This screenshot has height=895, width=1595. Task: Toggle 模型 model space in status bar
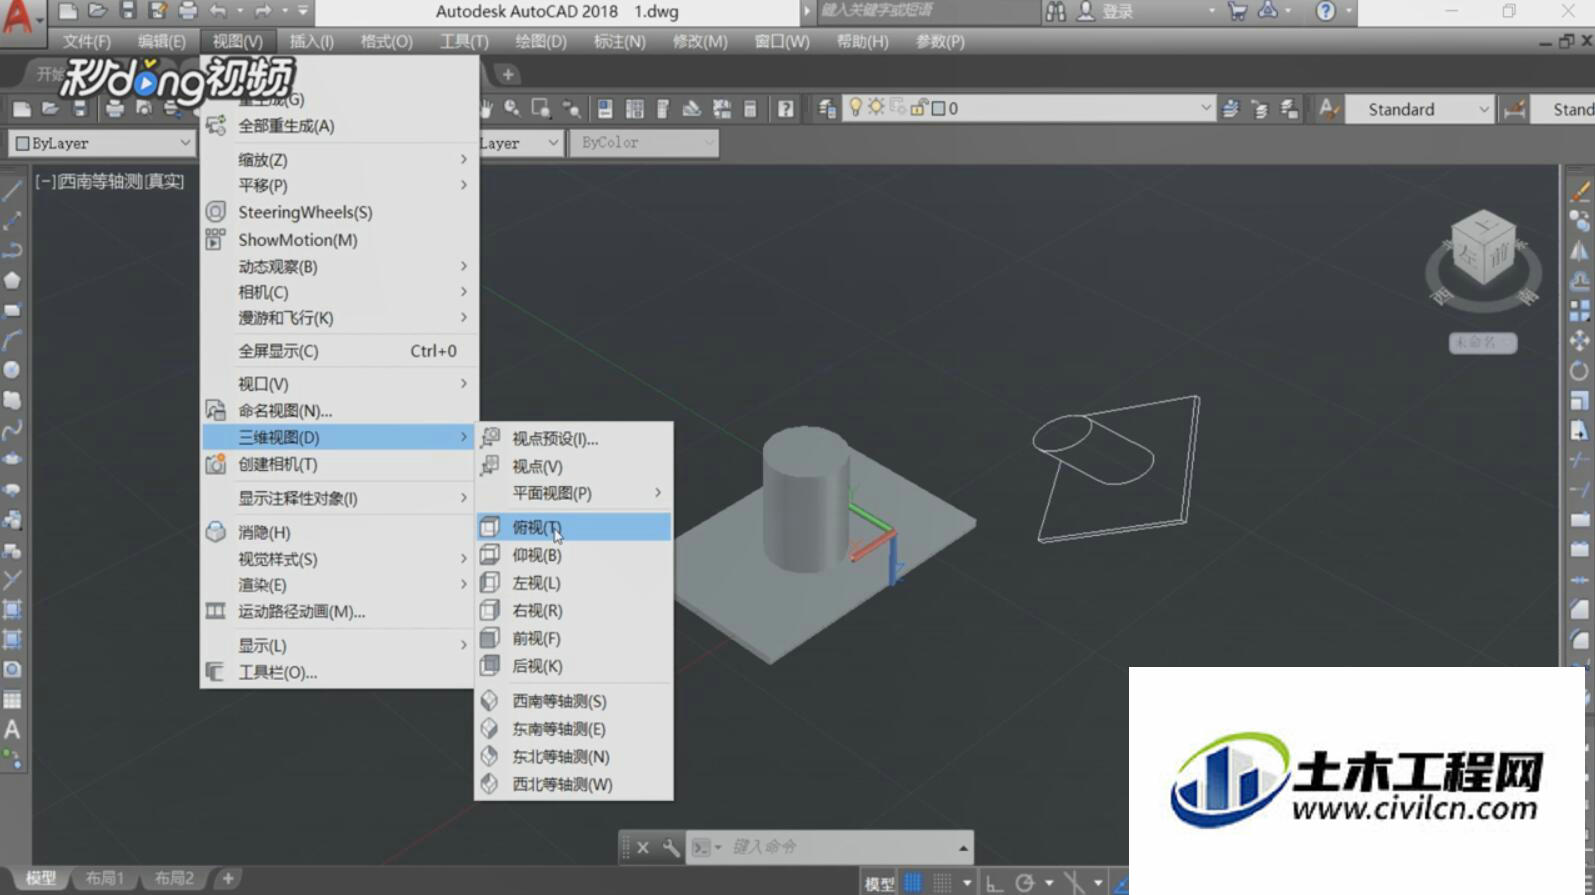click(x=880, y=883)
